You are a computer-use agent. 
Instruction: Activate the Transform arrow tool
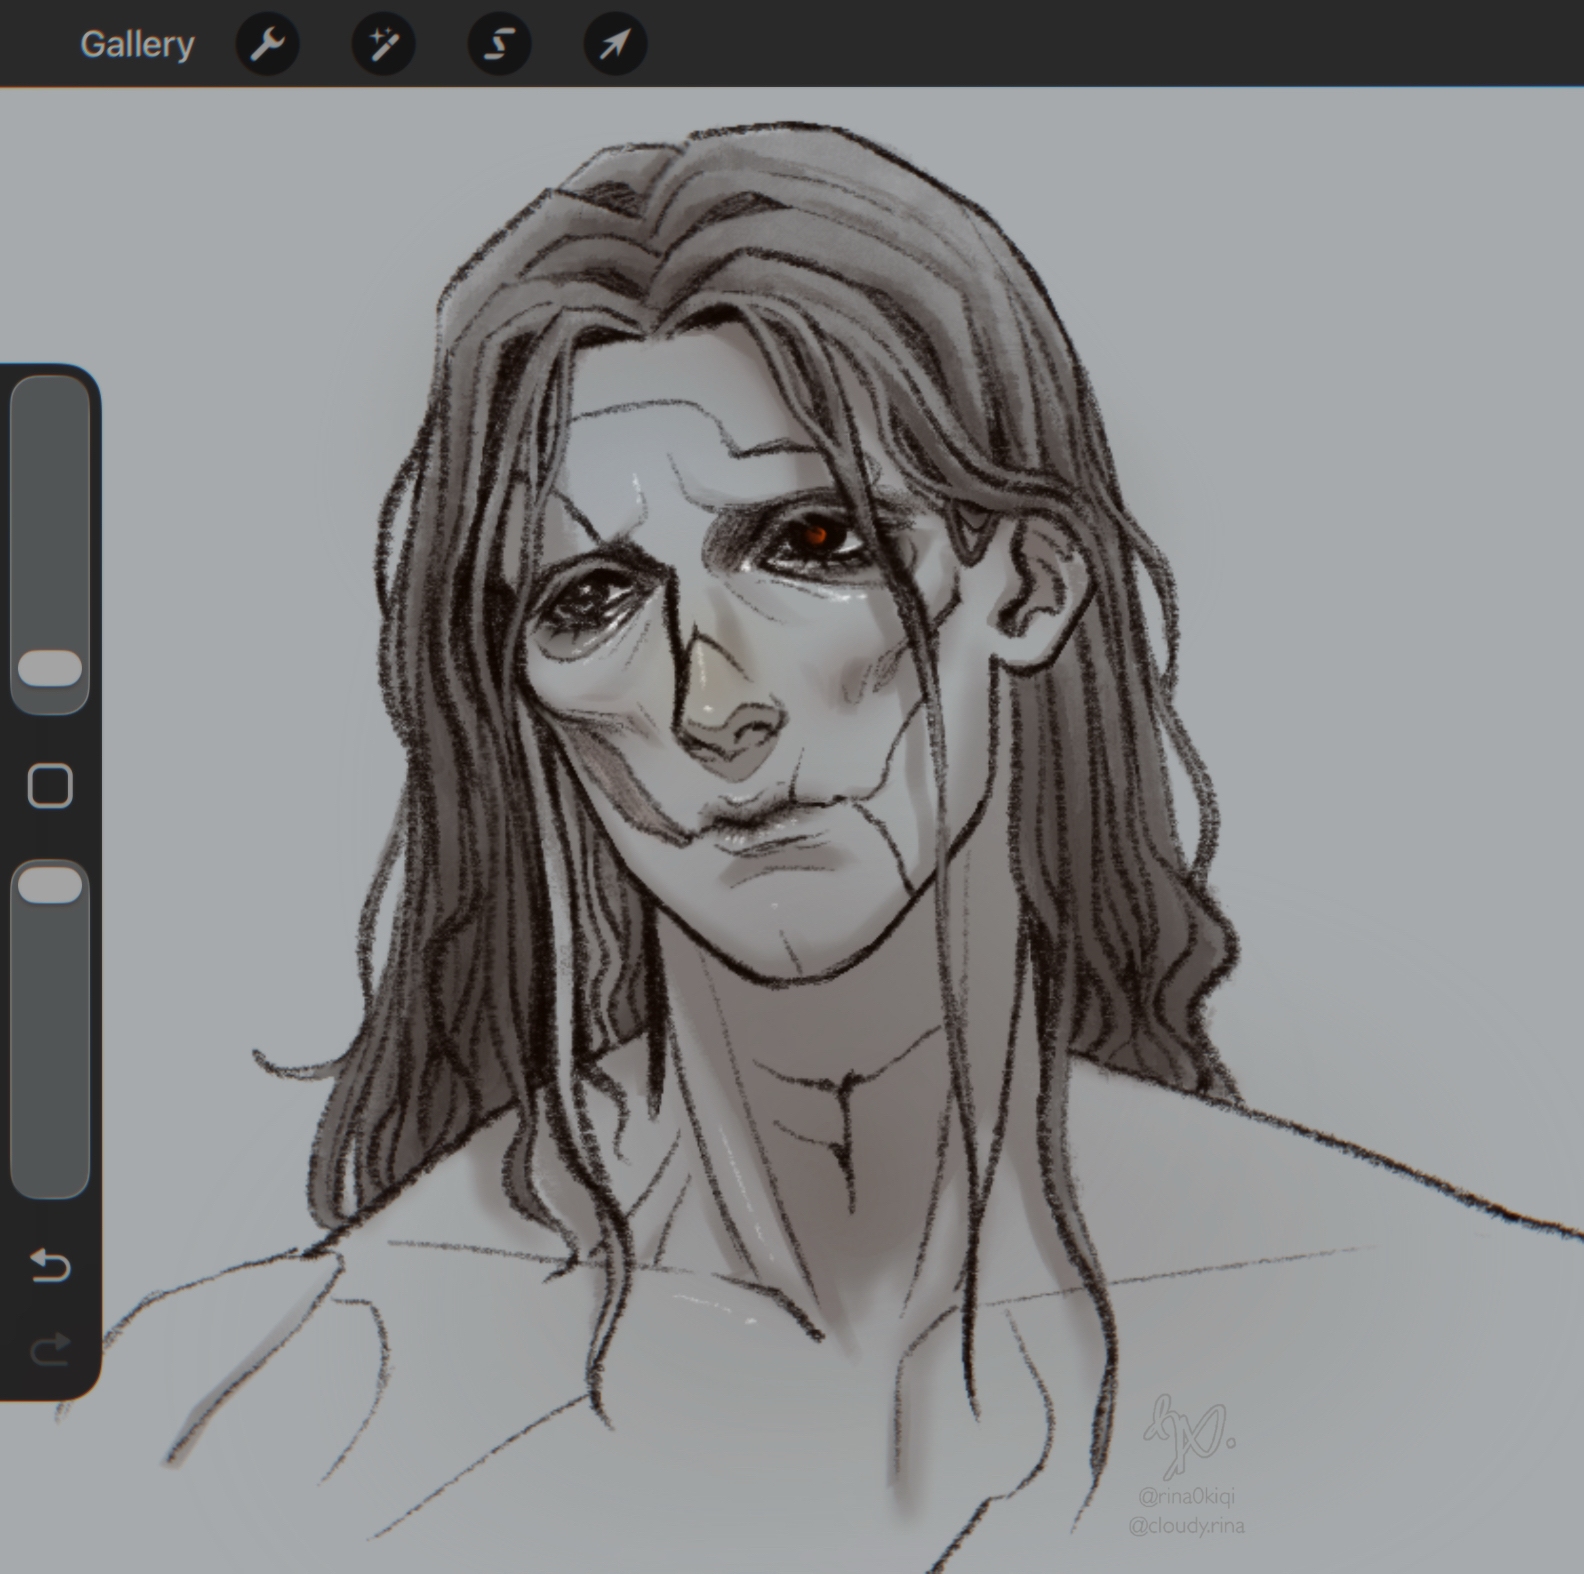(x=615, y=44)
